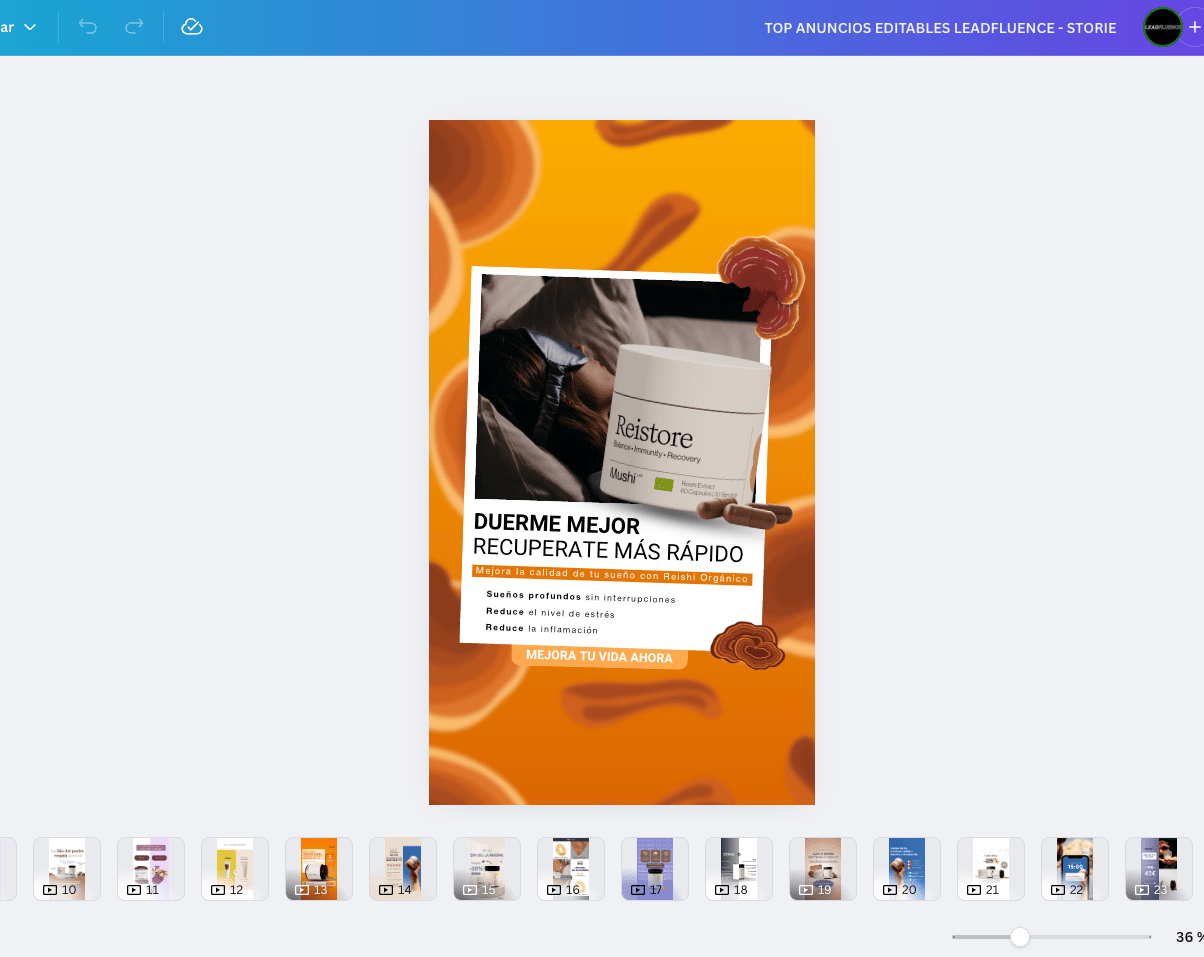
Task: Select the sleeping woman photo on canvas
Action: pyautogui.click(x=545, y=390)
